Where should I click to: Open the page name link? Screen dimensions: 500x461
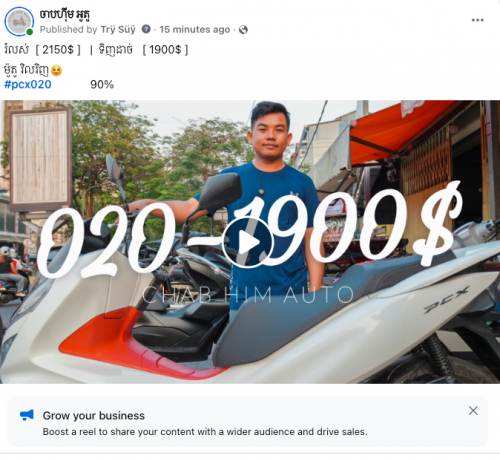pyautogui.click(x=65, y=14)
